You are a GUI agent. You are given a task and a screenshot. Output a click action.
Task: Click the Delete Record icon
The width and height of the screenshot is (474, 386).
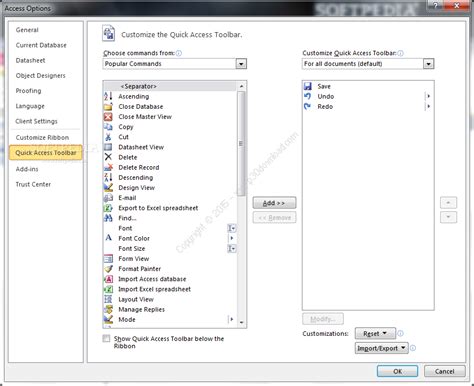(108, 167)
